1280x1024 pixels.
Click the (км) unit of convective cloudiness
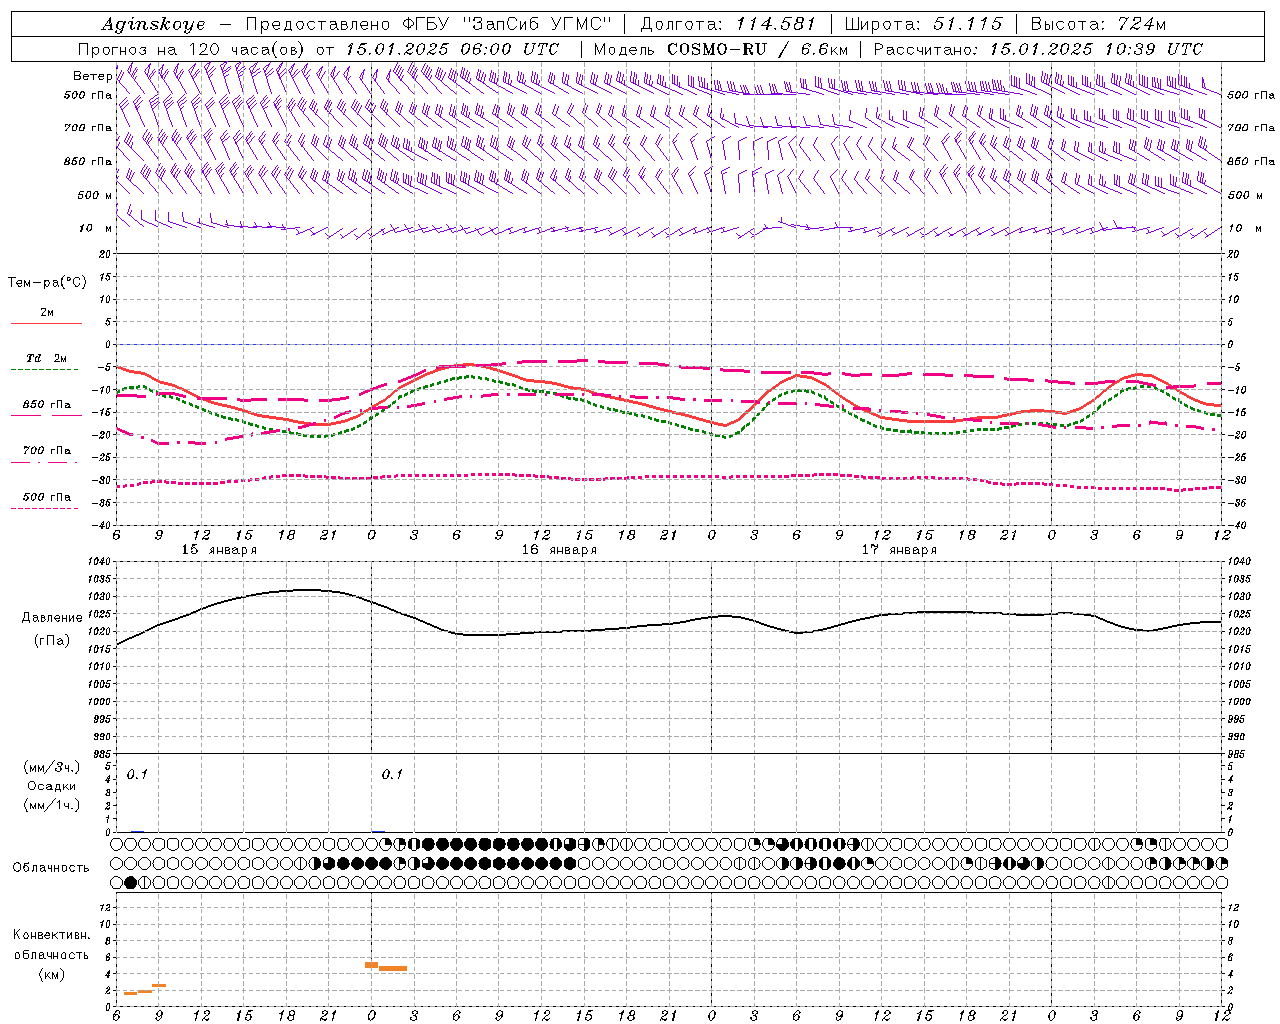coord(51,974)
